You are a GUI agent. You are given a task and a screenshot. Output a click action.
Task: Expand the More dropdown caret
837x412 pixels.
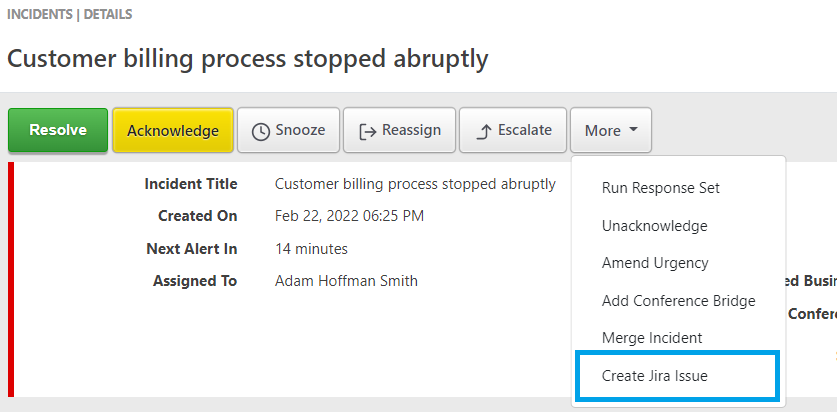[633, 130]
